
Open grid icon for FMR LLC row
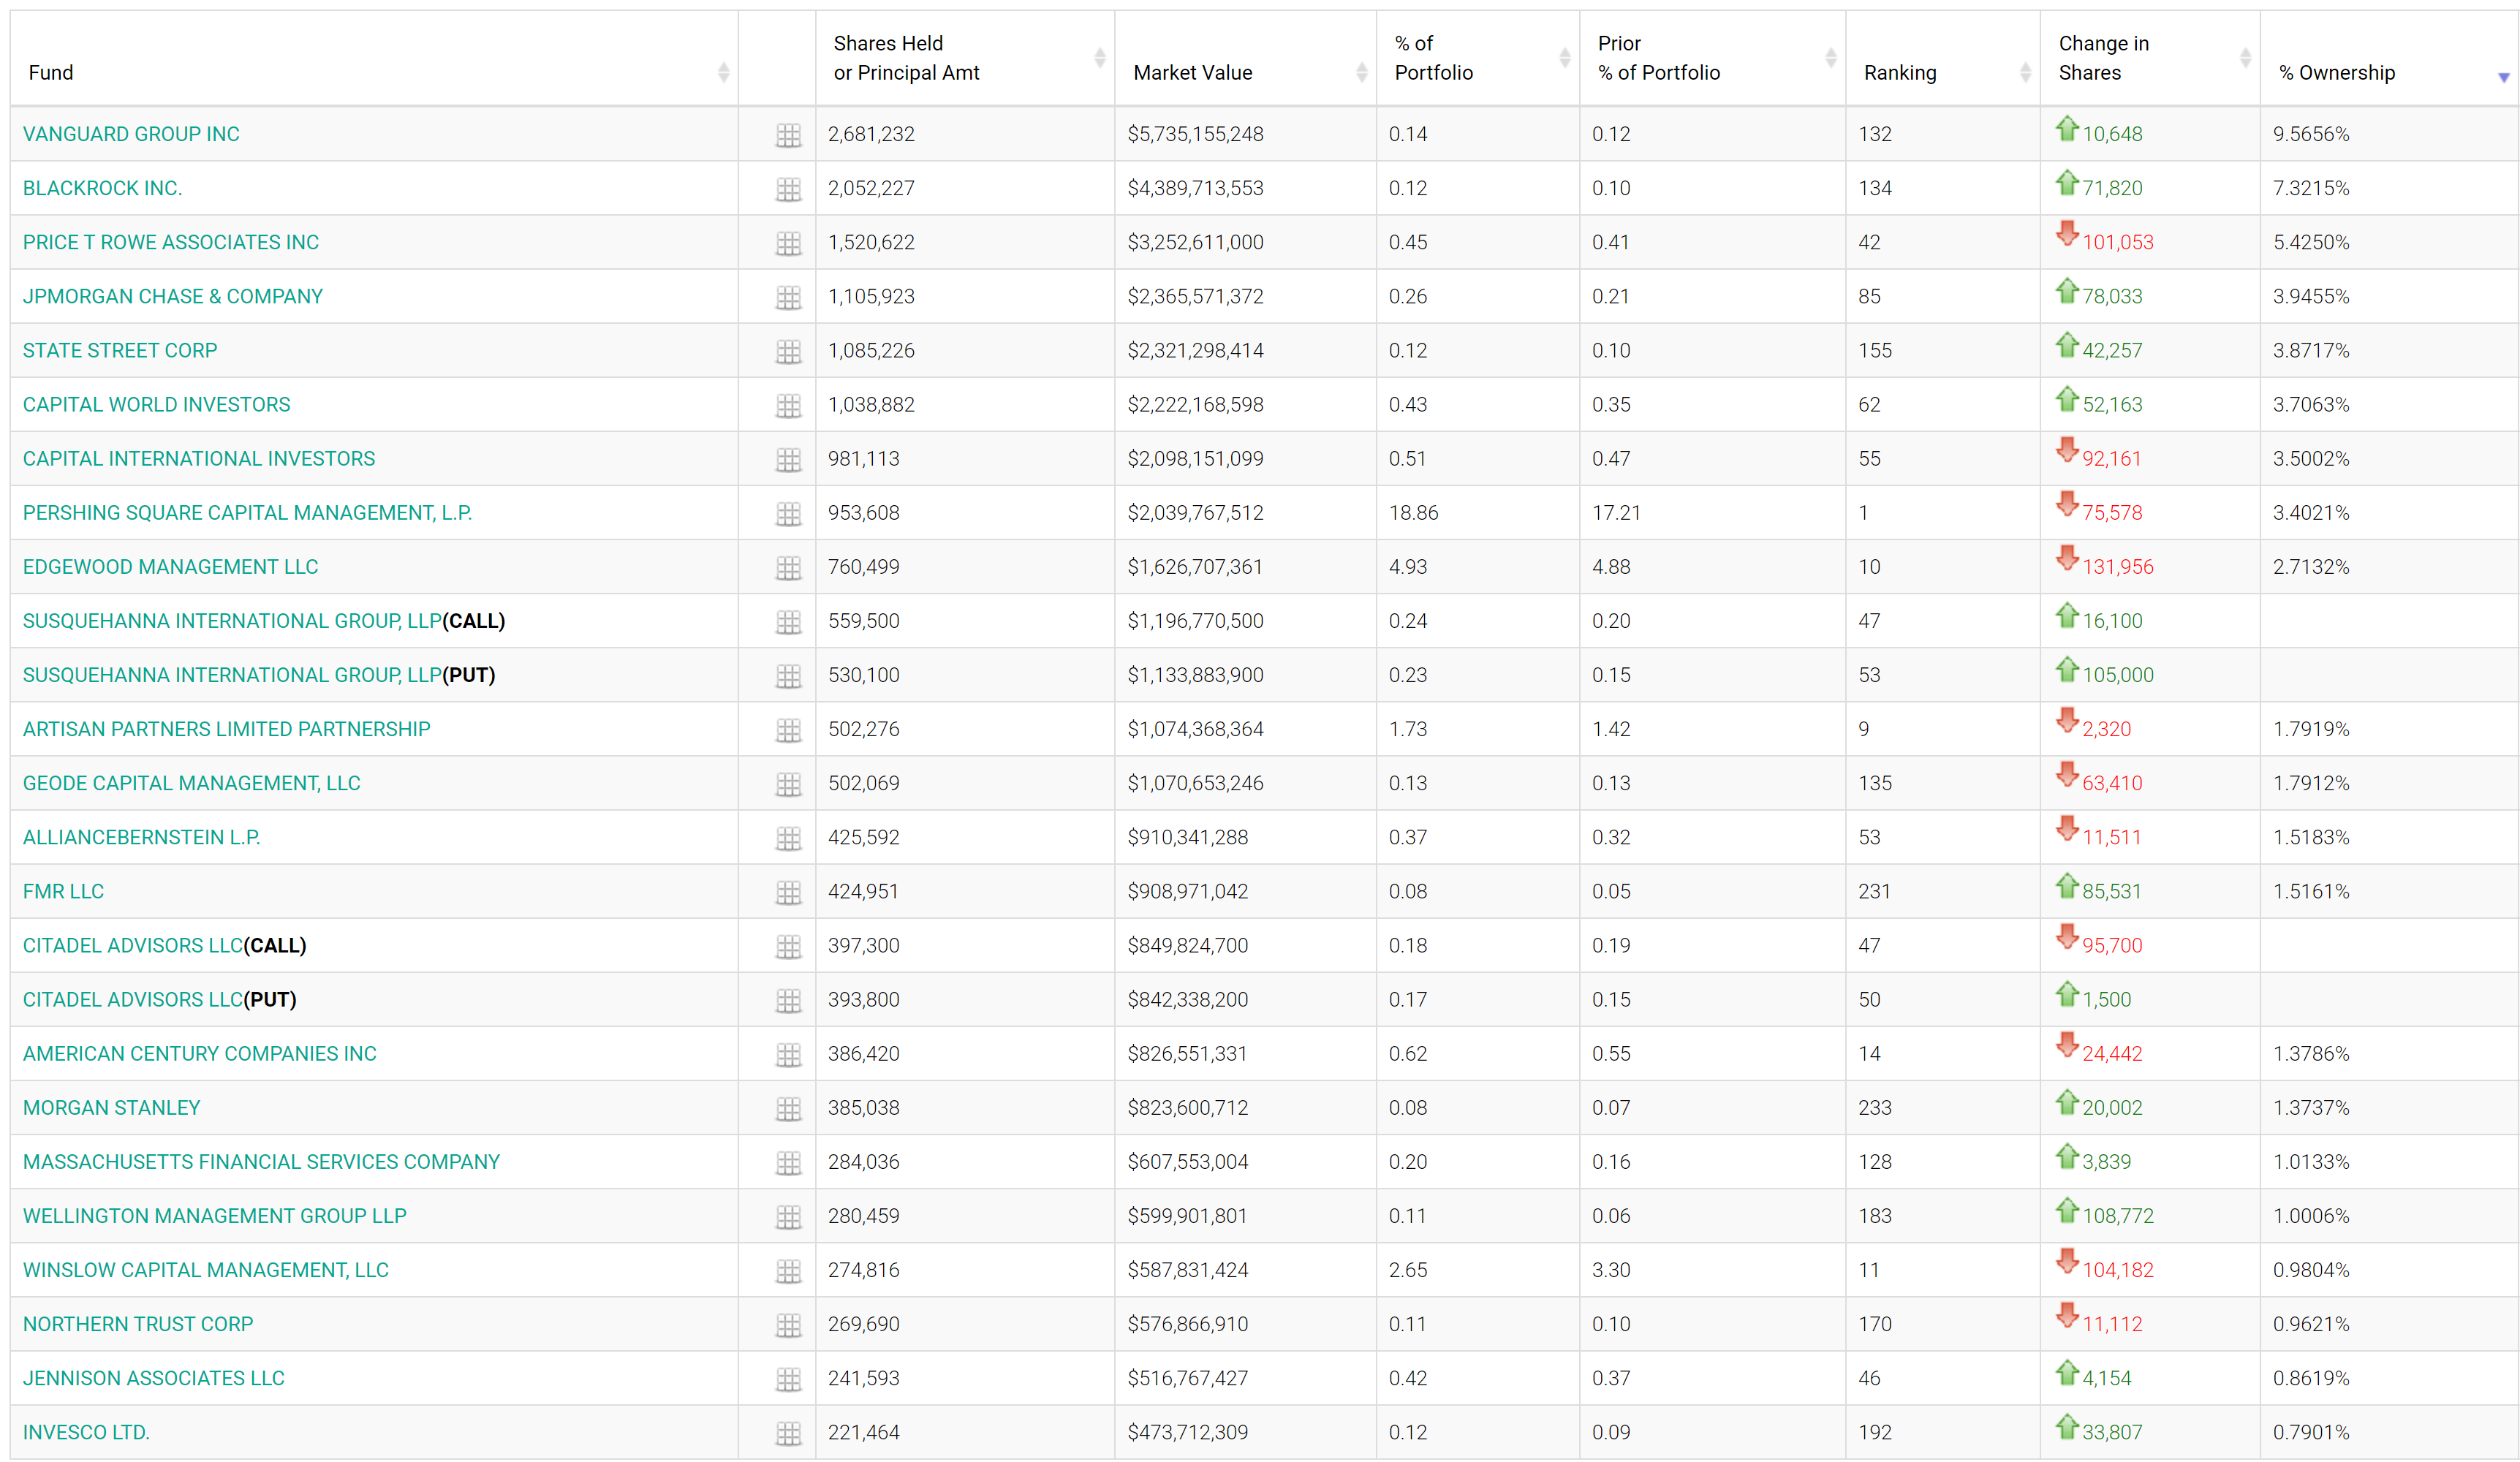click(x=788, y=892)
